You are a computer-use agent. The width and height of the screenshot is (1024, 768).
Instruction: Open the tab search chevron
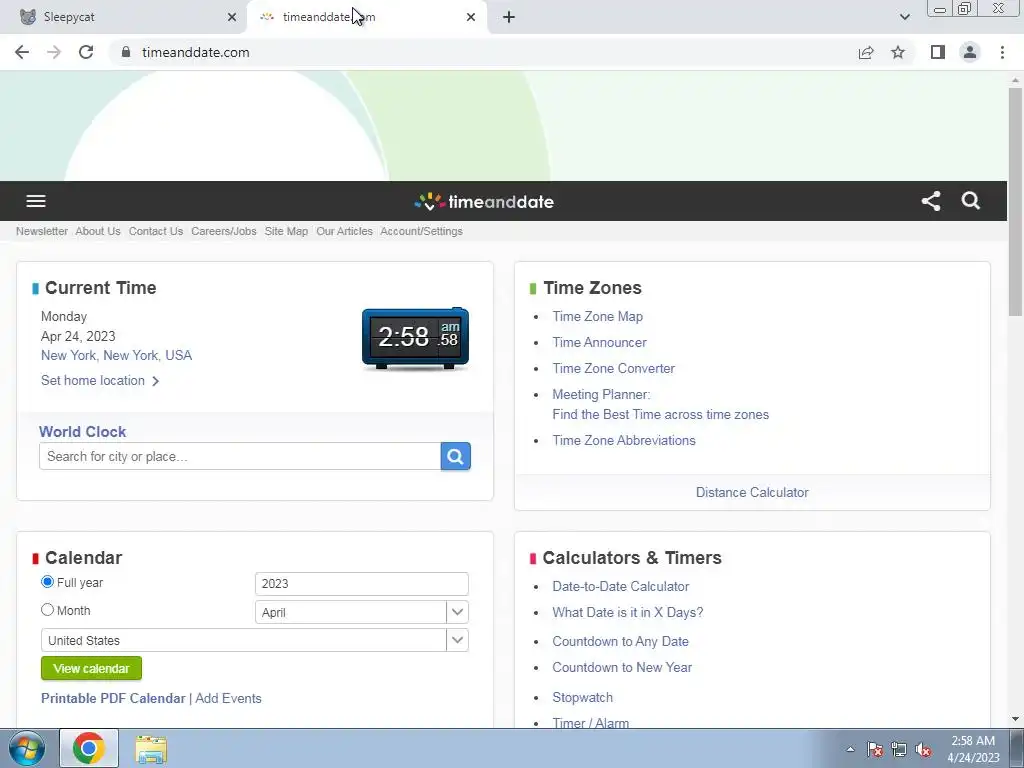coord(904,17)
